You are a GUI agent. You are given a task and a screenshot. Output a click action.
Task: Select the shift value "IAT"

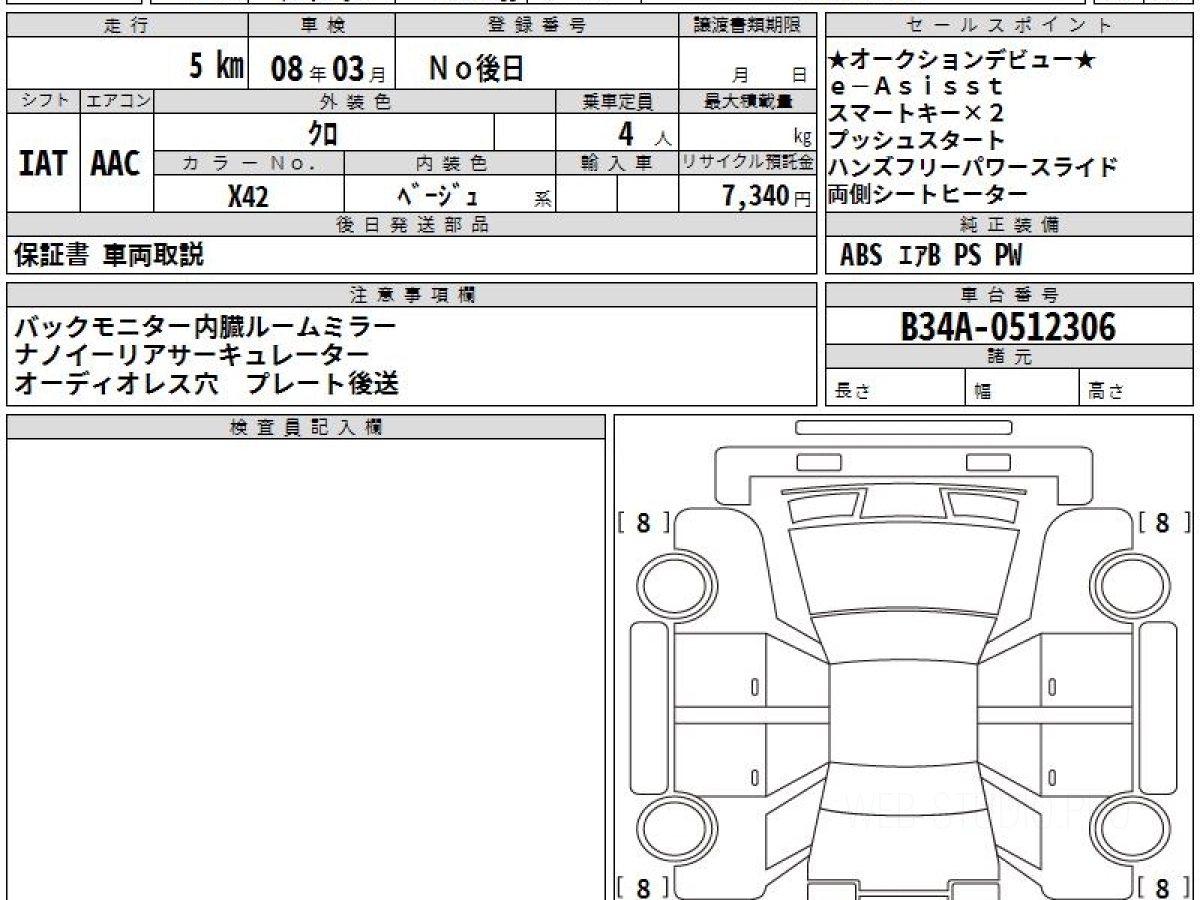point(43,163)
